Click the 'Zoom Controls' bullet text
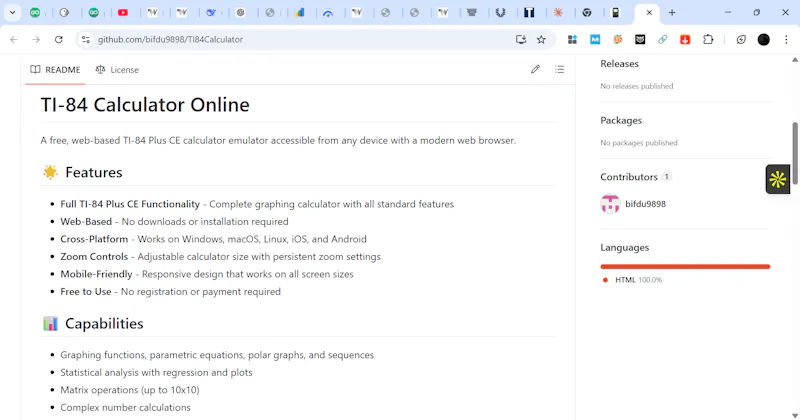800x420 pixels. [94, 257]
